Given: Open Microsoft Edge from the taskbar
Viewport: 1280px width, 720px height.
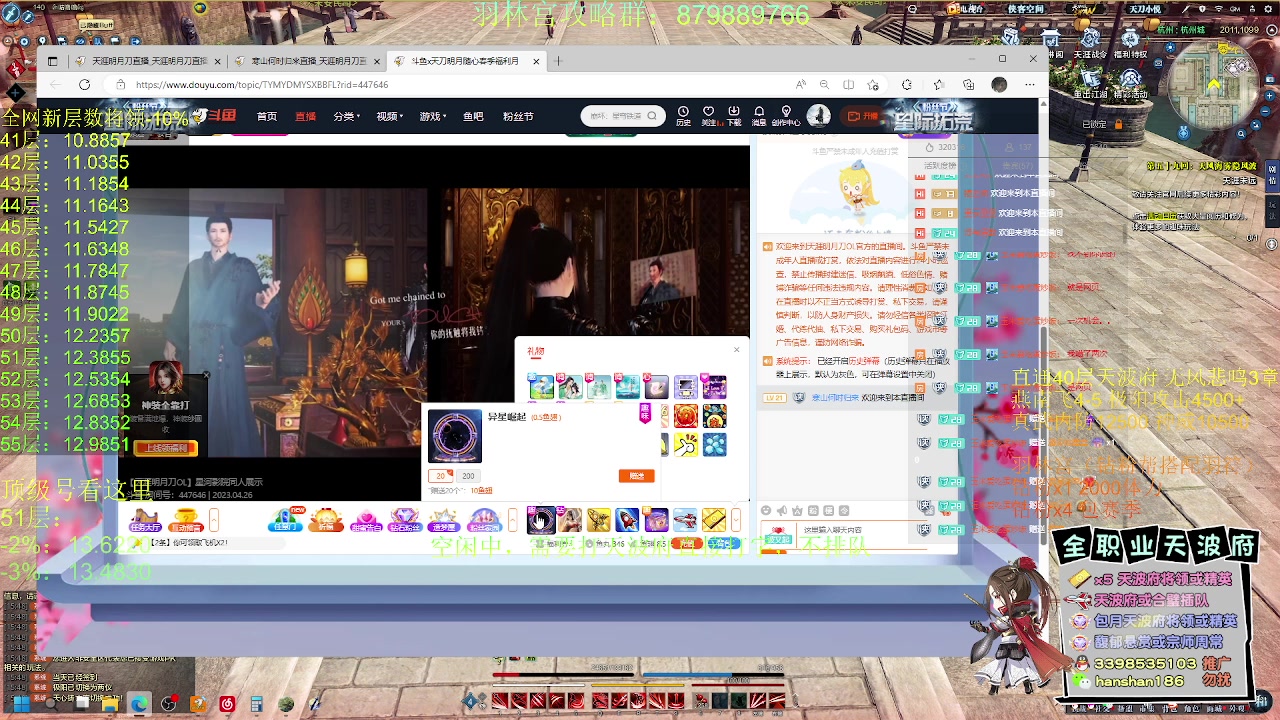Looking at the screenshot, I should click(138, 704).
